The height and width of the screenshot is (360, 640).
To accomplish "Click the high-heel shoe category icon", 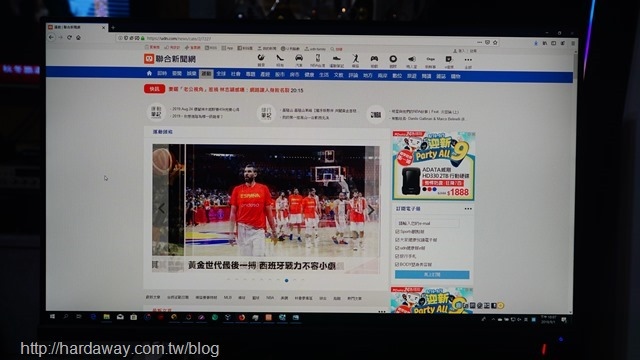I will coord(280,59).
